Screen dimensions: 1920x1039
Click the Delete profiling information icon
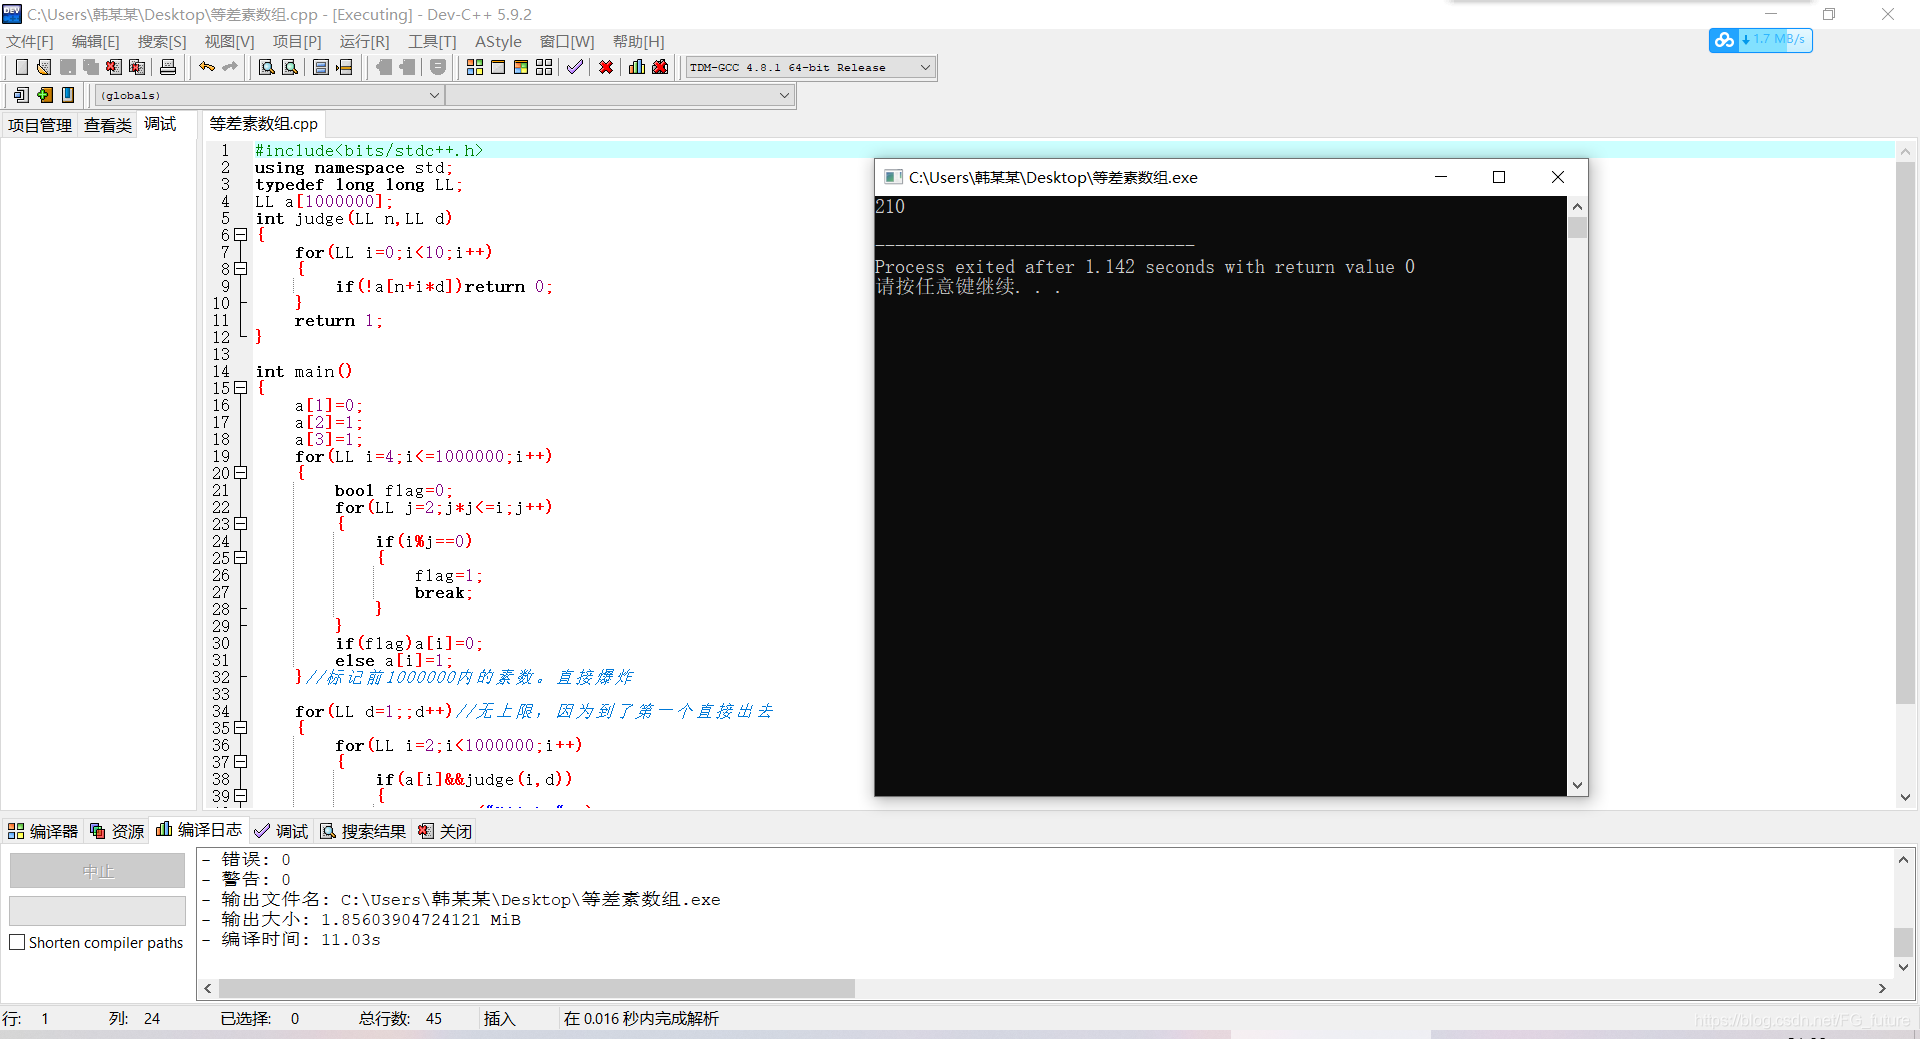[660, 67]
